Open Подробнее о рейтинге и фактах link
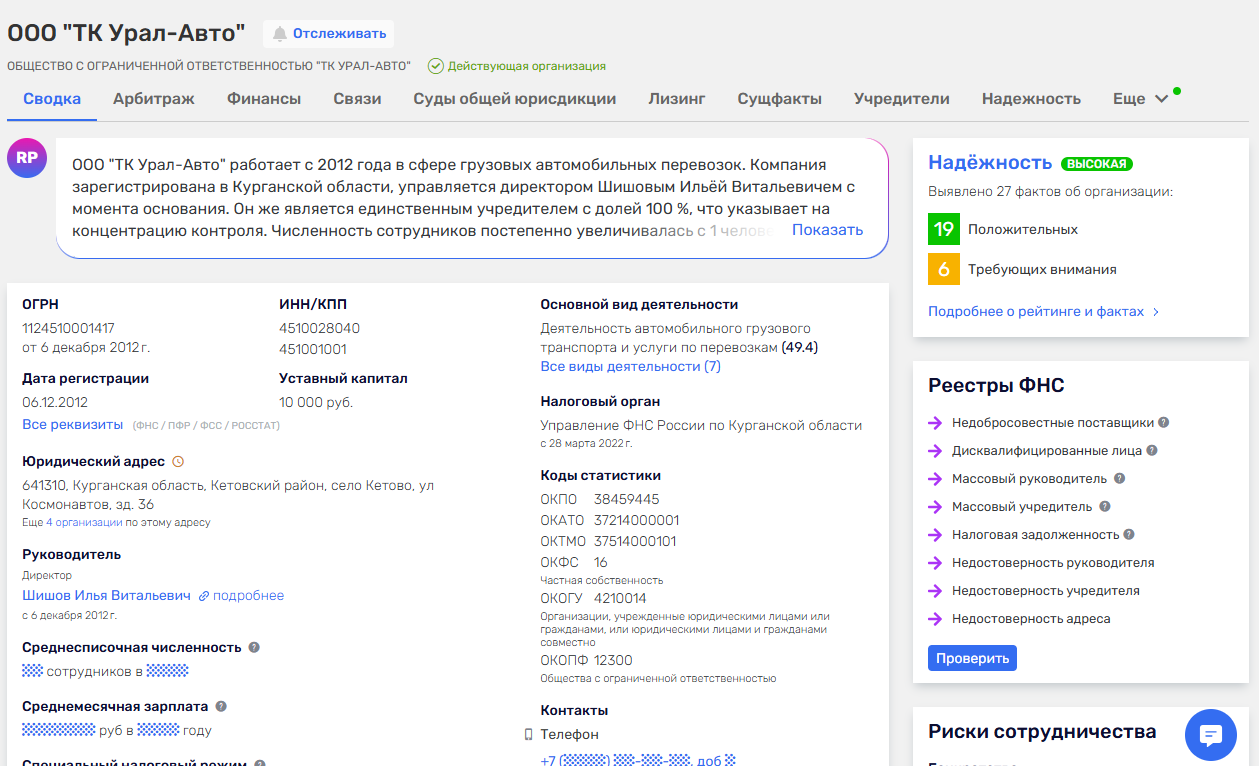The image size is (1259, 766). point(1036,312)
